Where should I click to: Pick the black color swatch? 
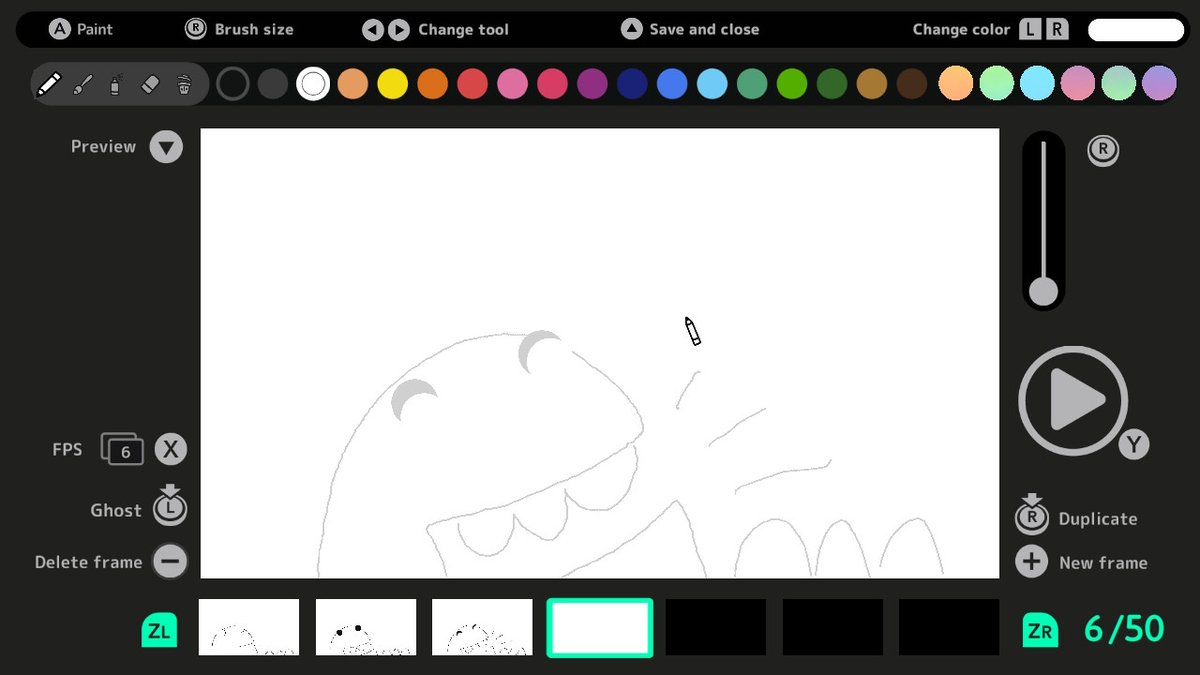(x=233, y=84)
